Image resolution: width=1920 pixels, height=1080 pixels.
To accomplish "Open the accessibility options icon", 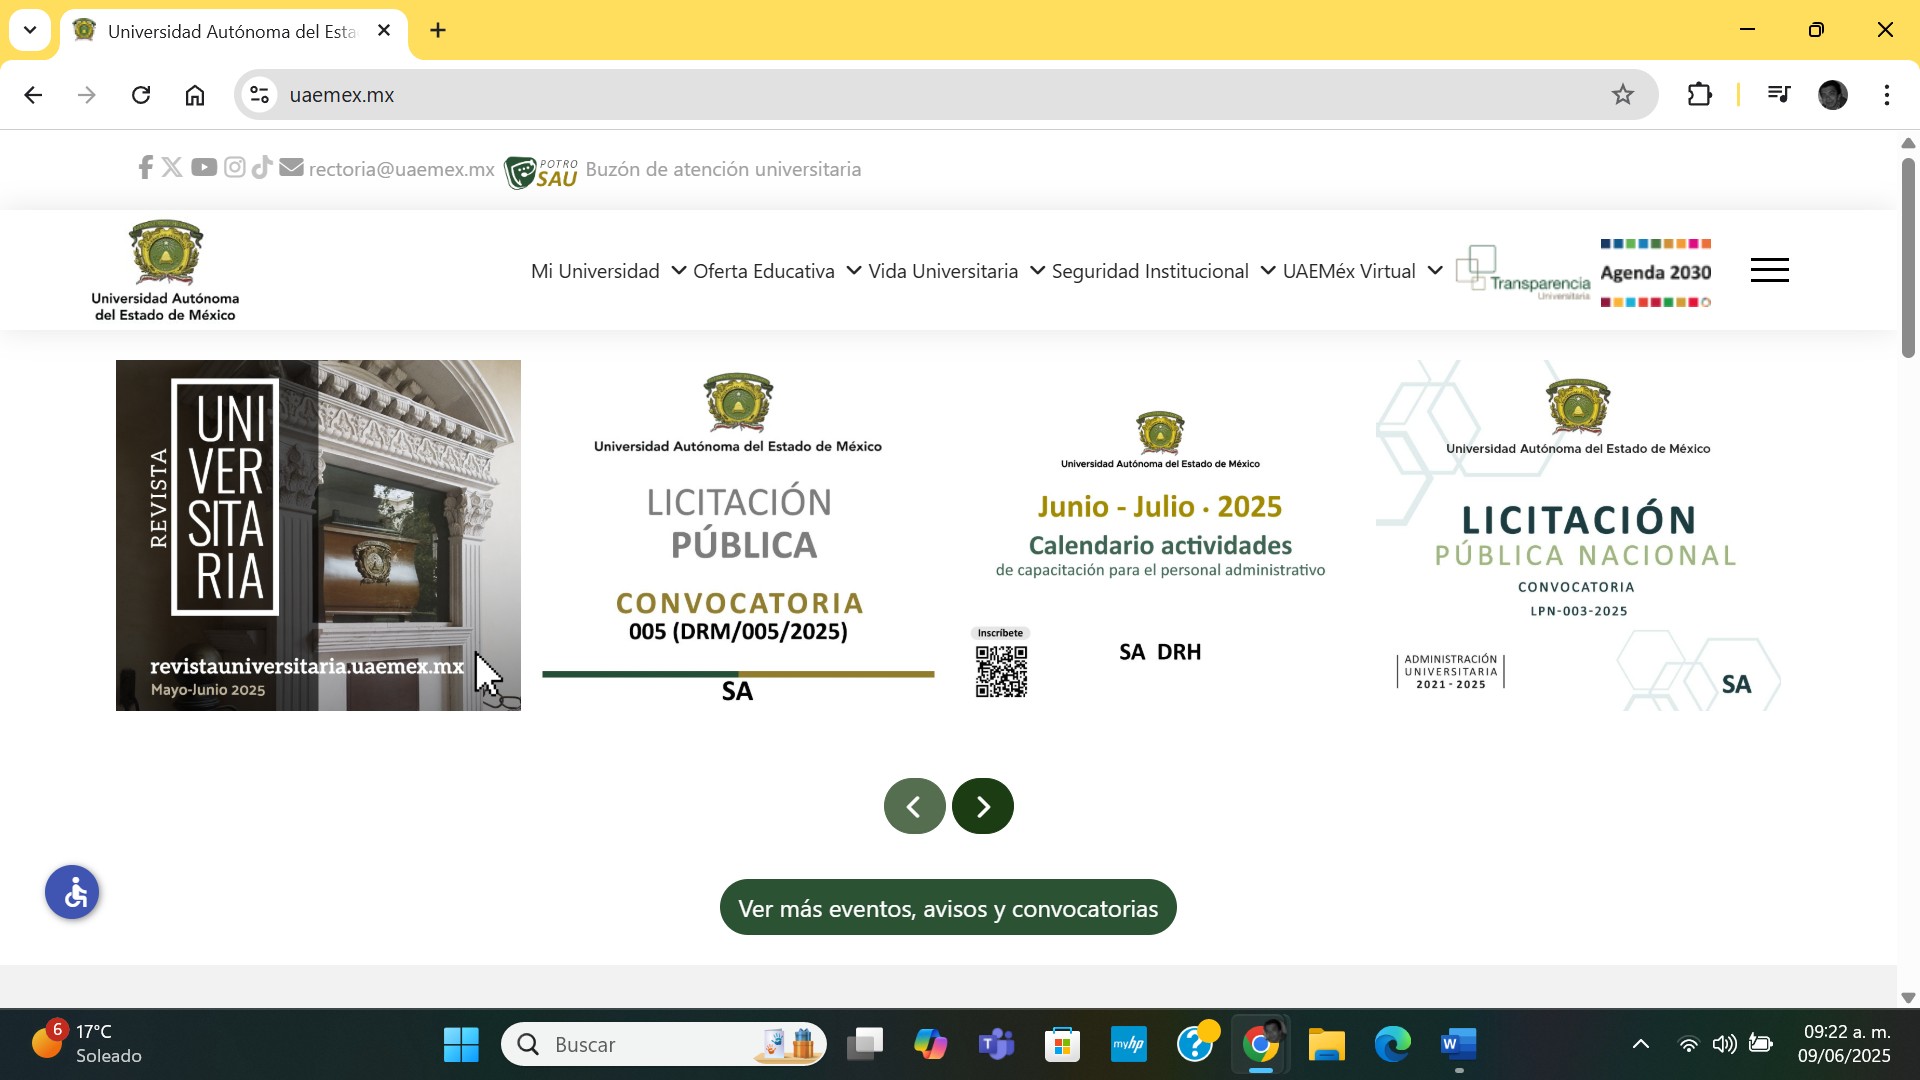I will coord(71,891).
